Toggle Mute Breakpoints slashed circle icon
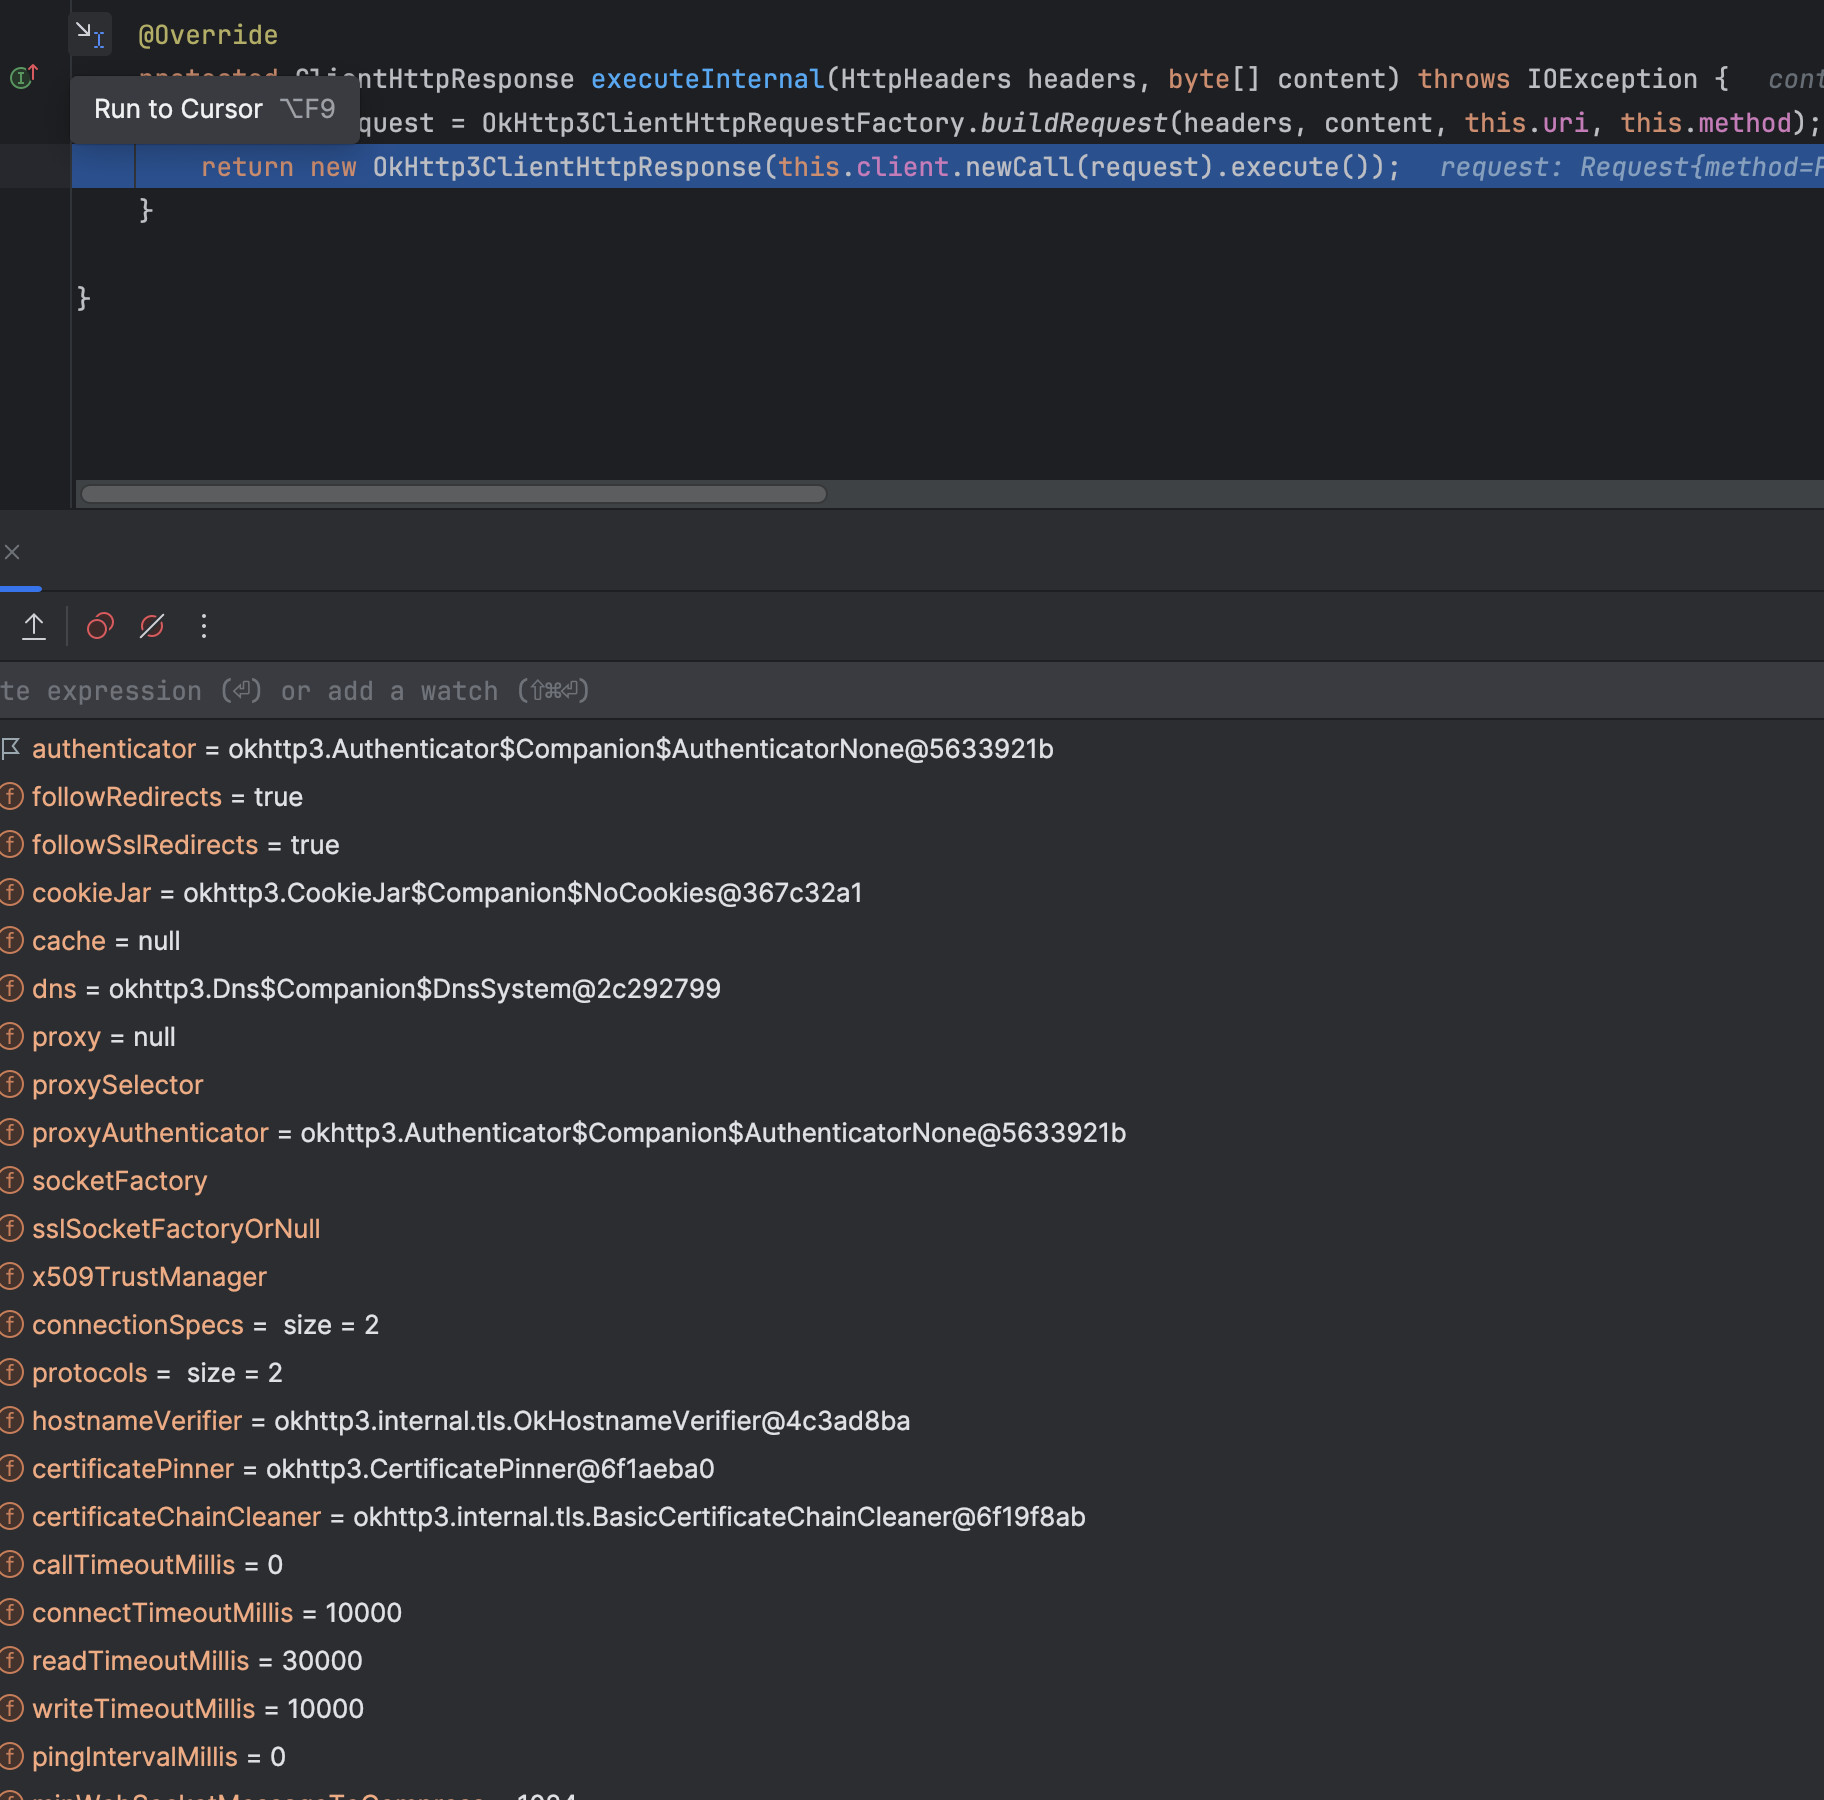This screenshot has height=1800, width=1824. click(152, 627)
